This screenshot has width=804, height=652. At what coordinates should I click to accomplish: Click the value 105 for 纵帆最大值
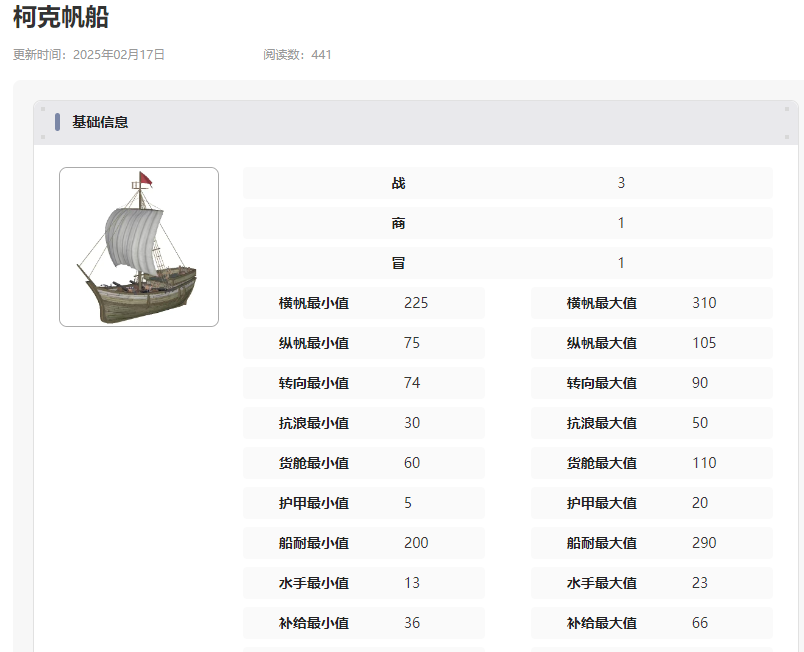coord(704,343)
